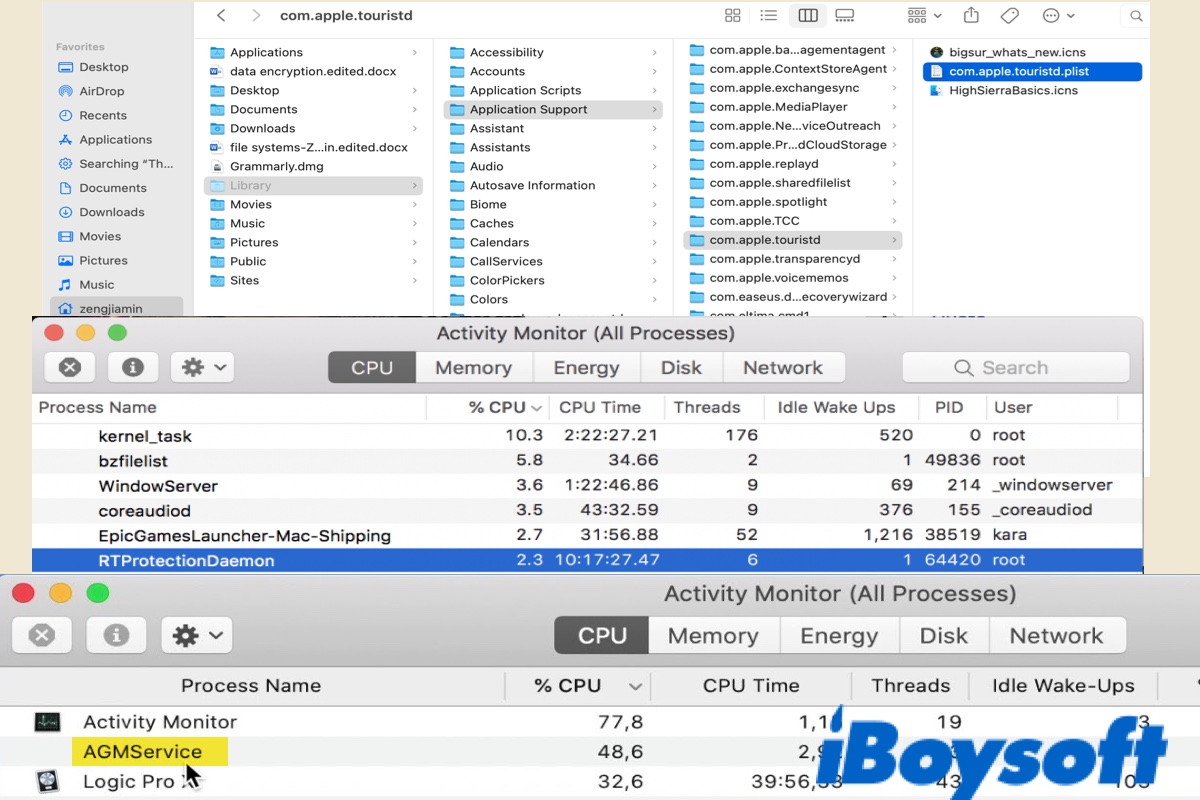Expand the Applications folder chevron in first column
Screen dimensions: 1200x800
(x=415, y=52)
